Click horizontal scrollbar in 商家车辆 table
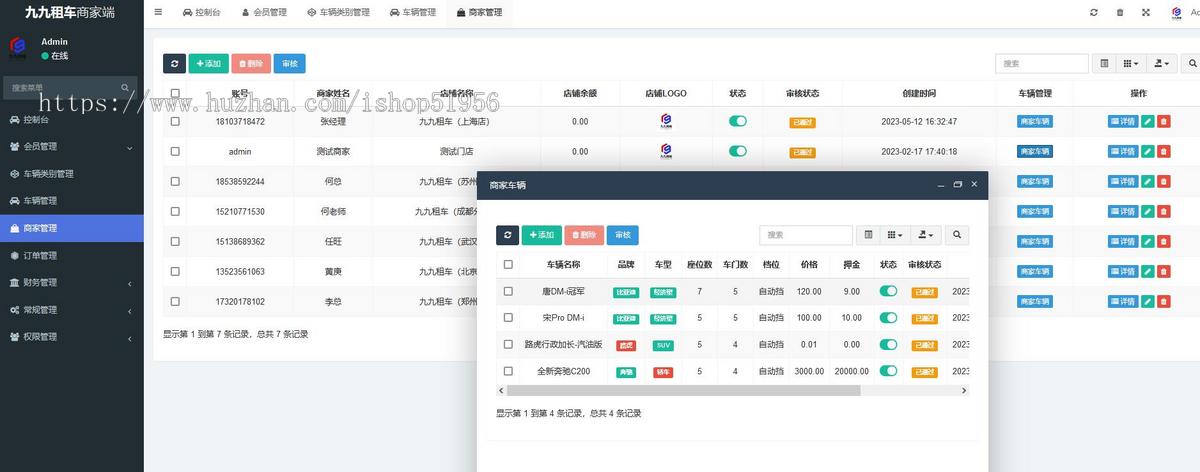Screen dimensions: 1200x472 684,391
